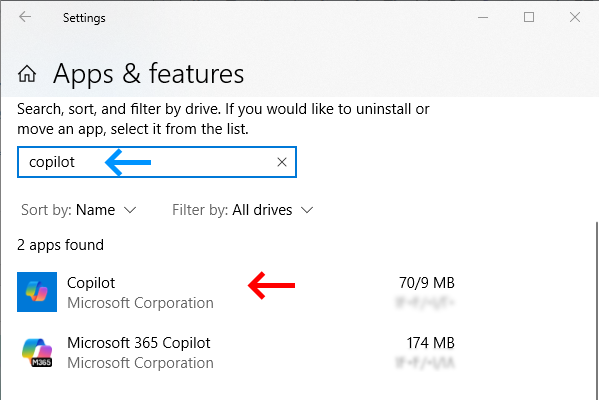Screen dimensions: 600x400
Task: Go to Settings home via house icon
Action: tap(29, 75)
